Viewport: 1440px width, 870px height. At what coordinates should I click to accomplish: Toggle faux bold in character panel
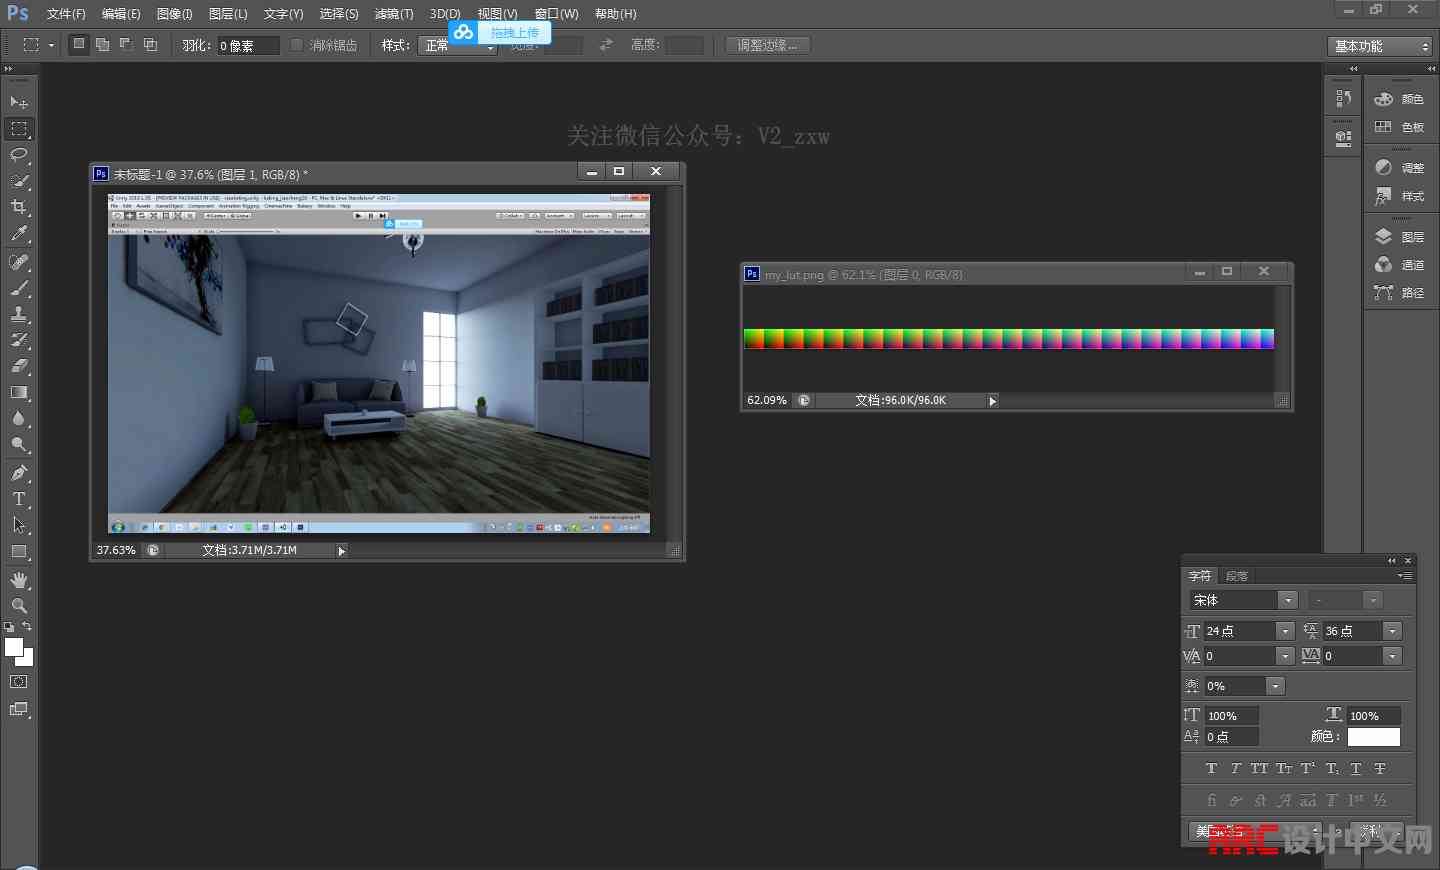click(x=1211, y=769)
